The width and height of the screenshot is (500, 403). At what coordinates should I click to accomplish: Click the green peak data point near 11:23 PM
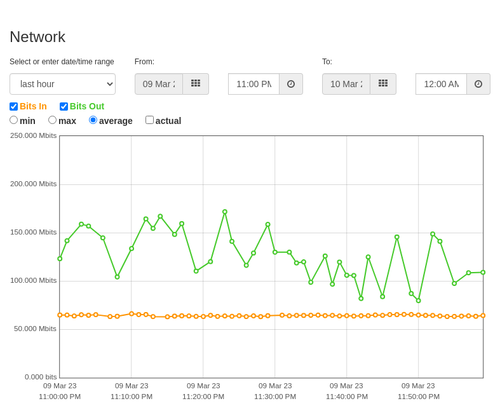point(225,212)
